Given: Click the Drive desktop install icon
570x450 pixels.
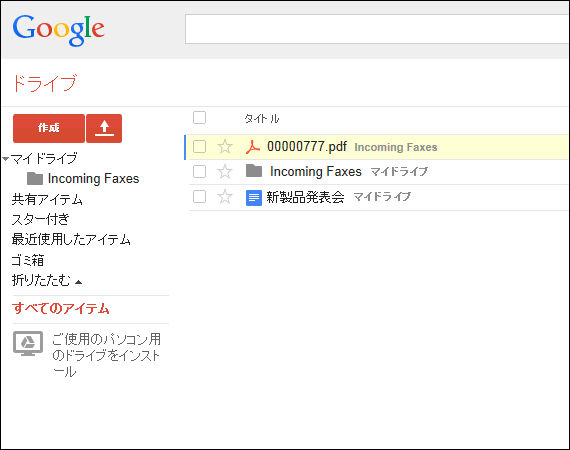Looking at the screenshot, I should pos(28,343).
